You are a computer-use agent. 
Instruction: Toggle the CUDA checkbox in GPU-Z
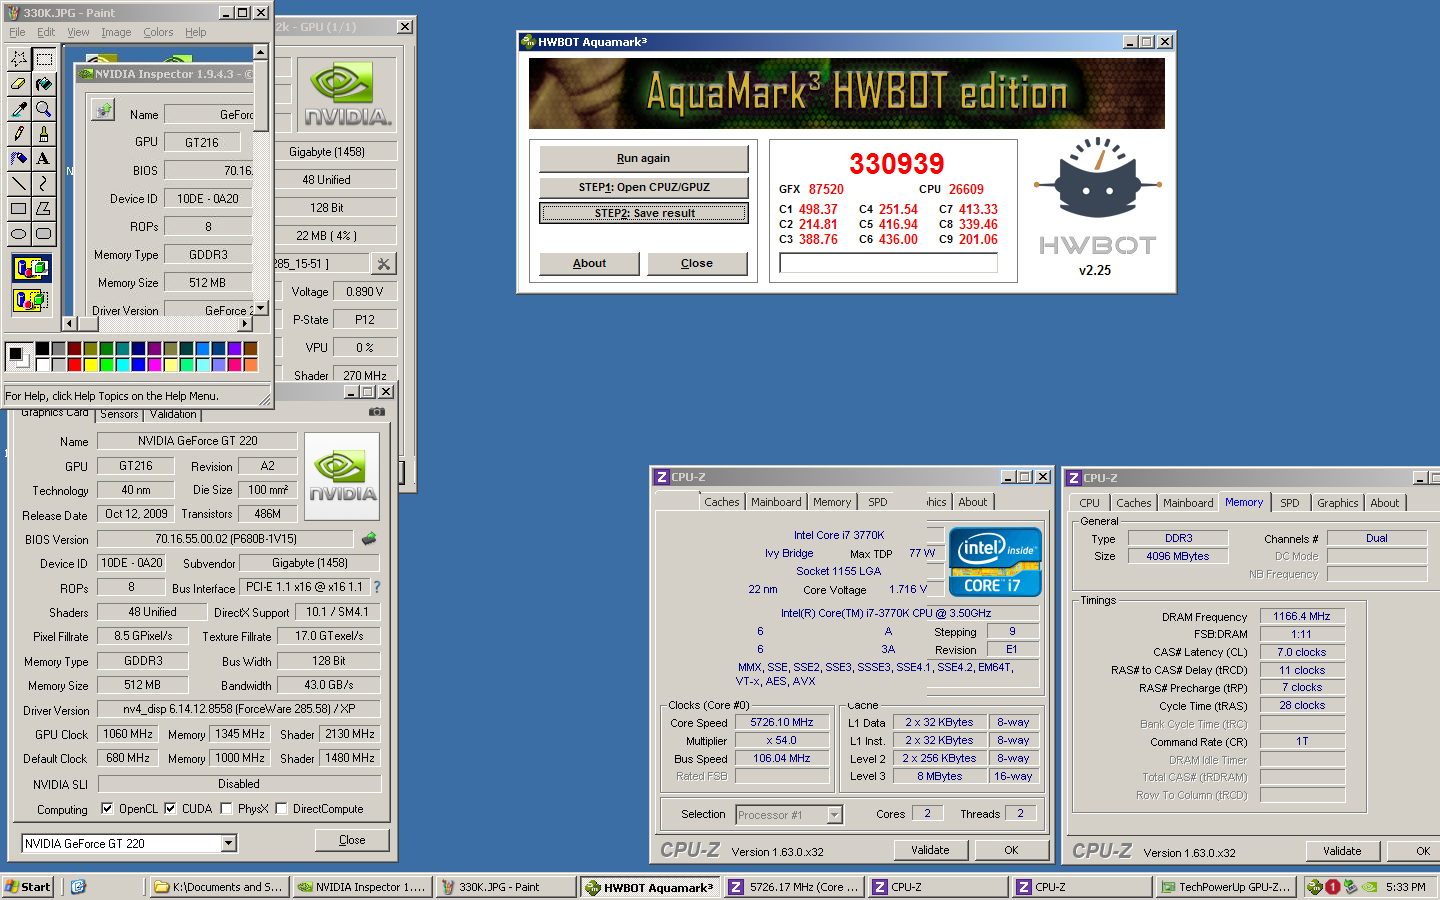(170, 809)
